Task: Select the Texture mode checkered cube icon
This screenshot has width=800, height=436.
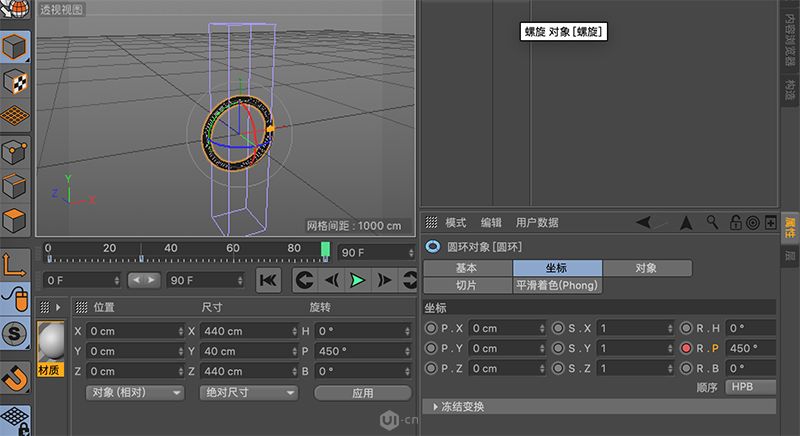Action: [15, 82]
